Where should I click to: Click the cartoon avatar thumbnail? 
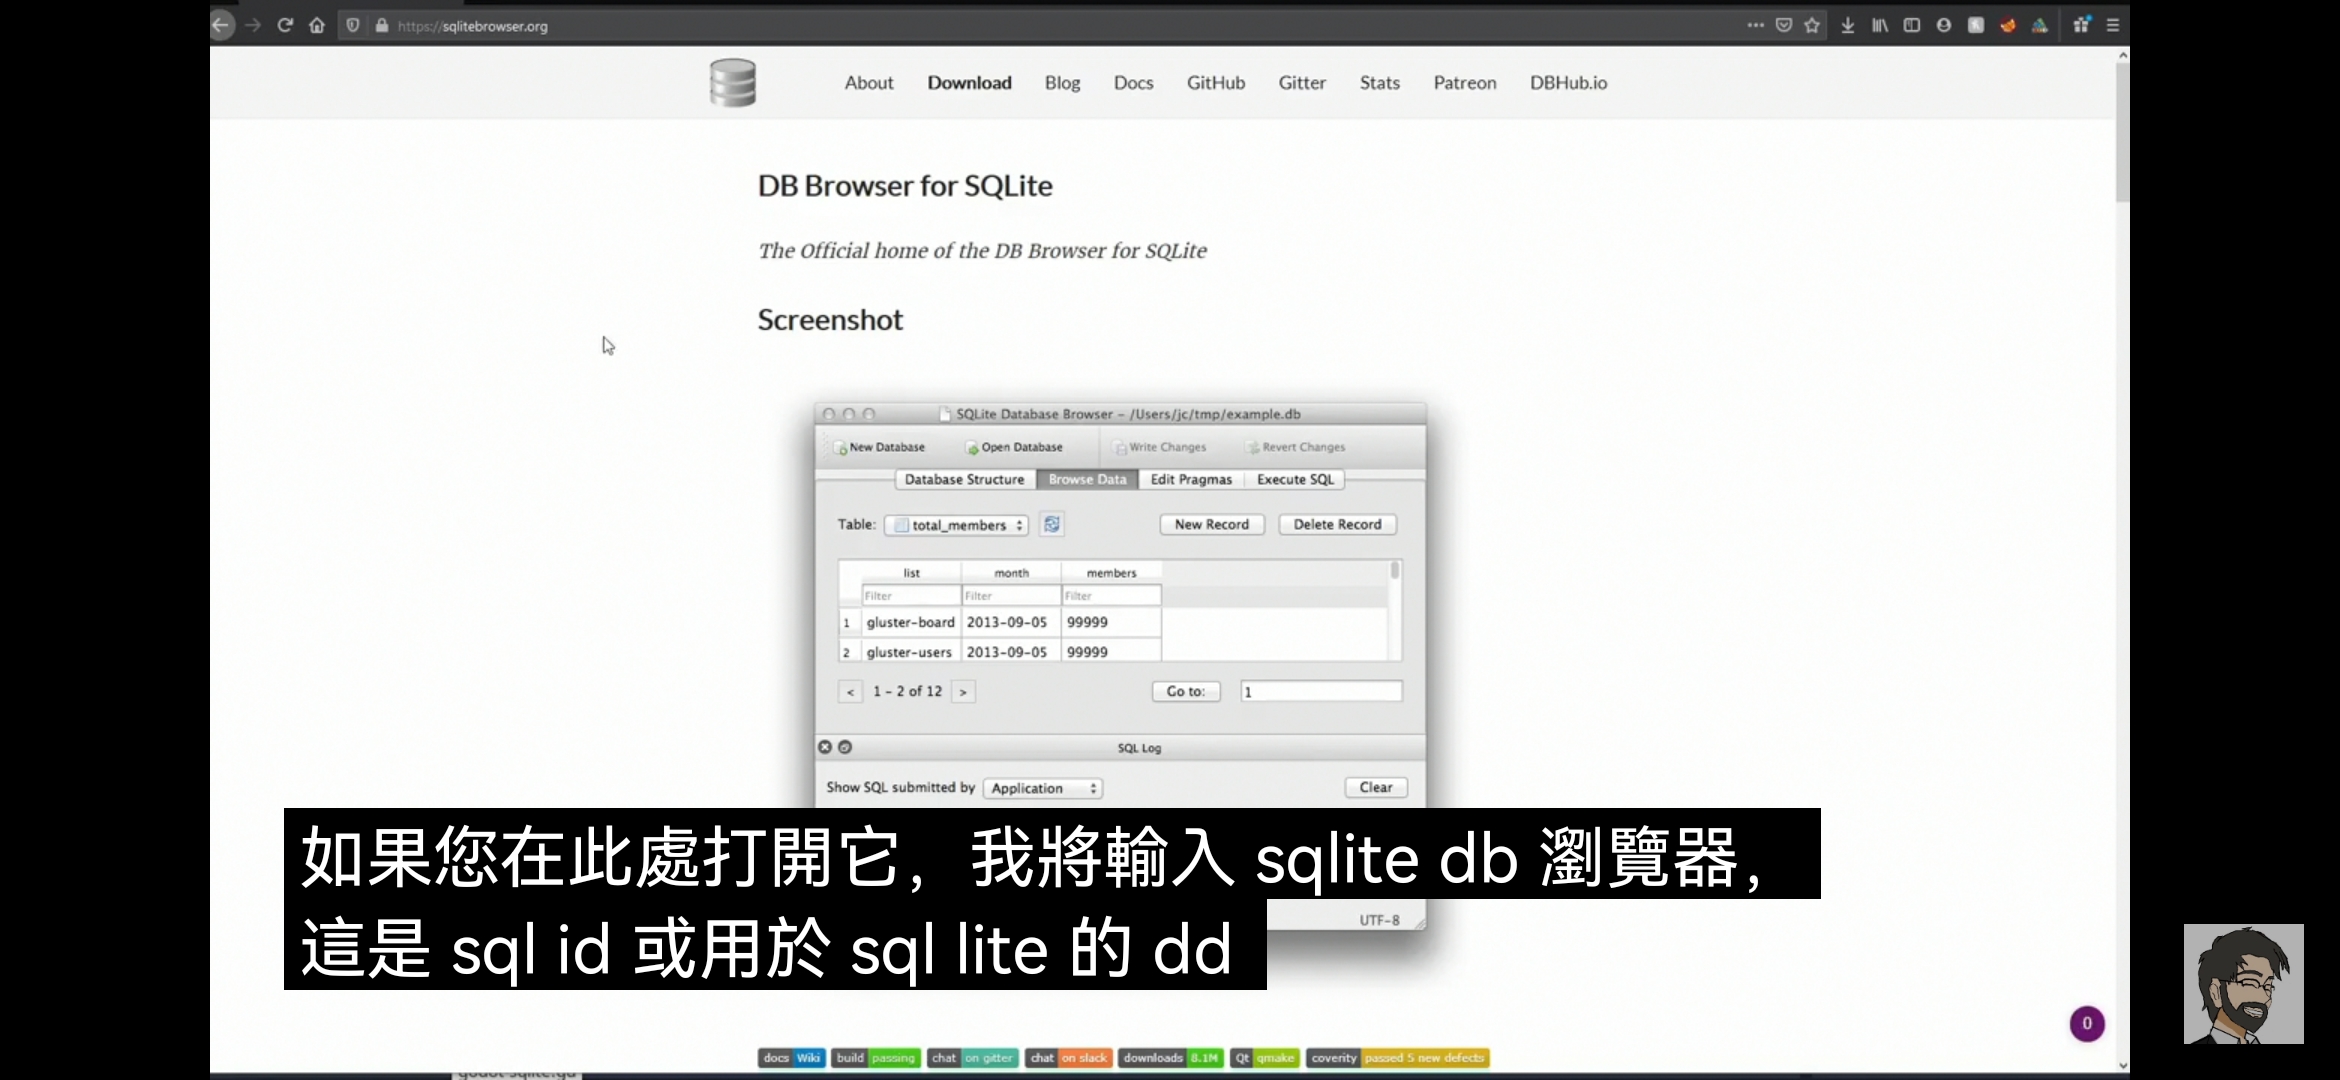[2243, 984]
